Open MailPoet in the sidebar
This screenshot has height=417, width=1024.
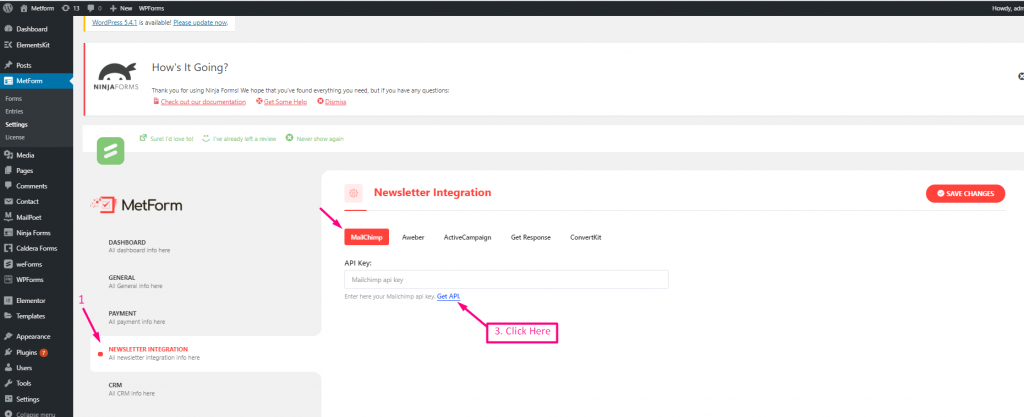click(29, 217)
